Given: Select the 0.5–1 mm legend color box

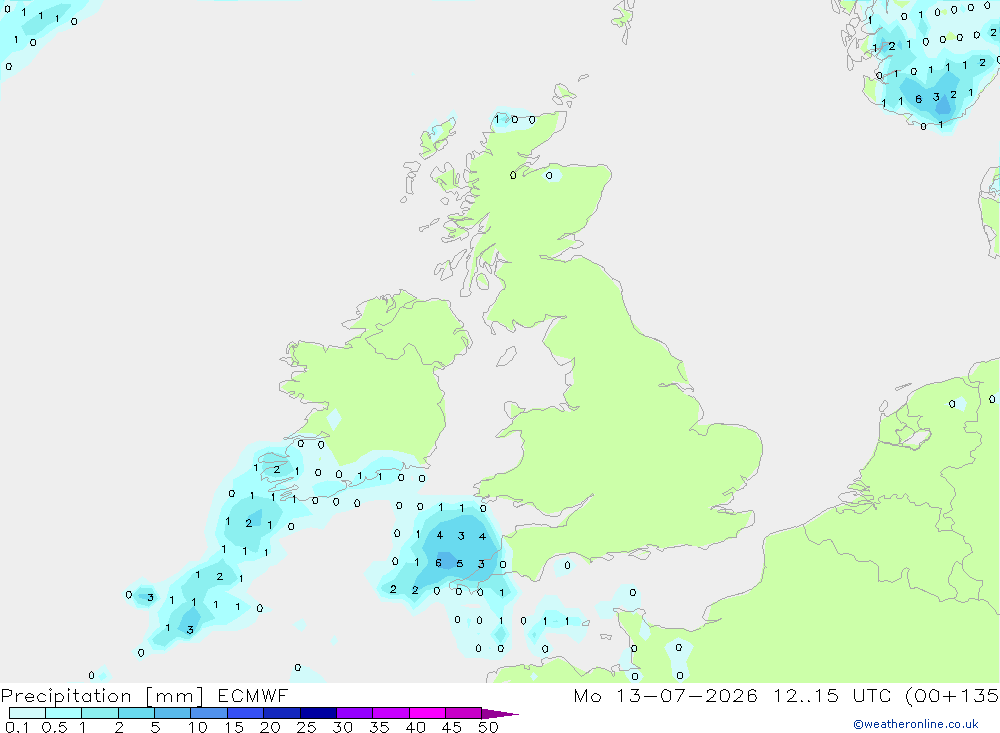Looking at the screenshot, I should 64,713.
